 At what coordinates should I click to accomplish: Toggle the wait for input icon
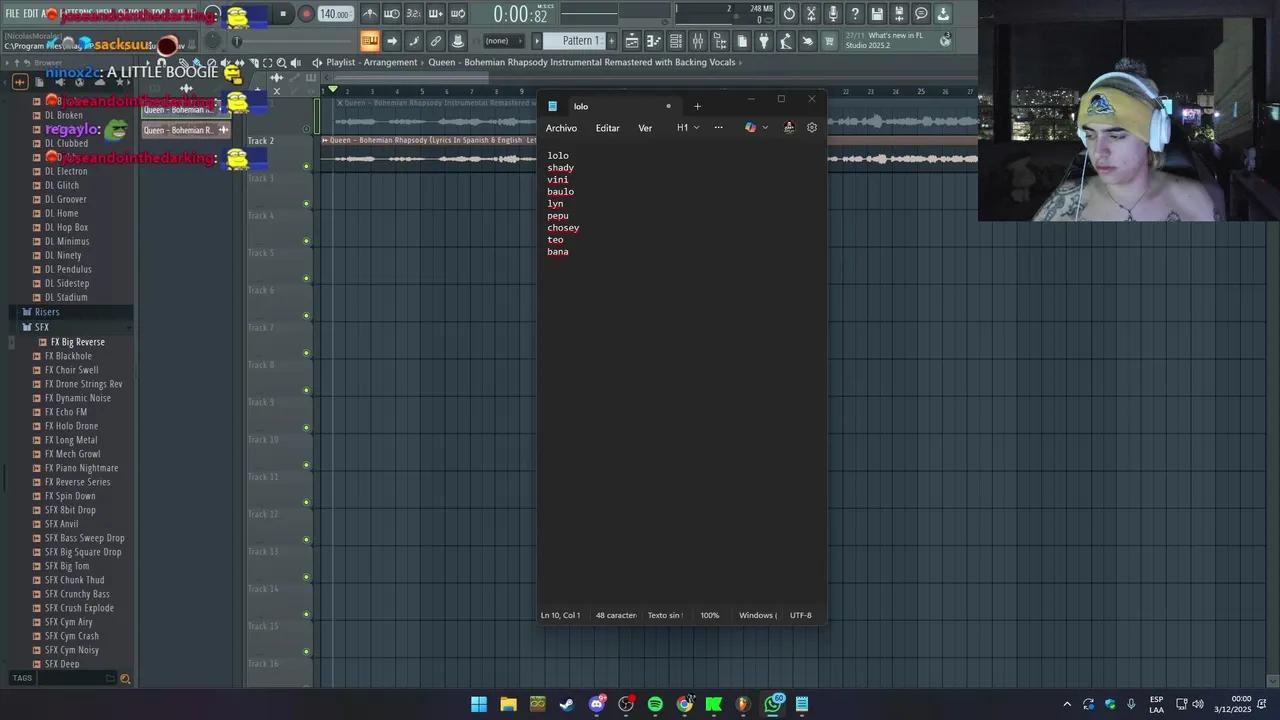coord(392,14)
